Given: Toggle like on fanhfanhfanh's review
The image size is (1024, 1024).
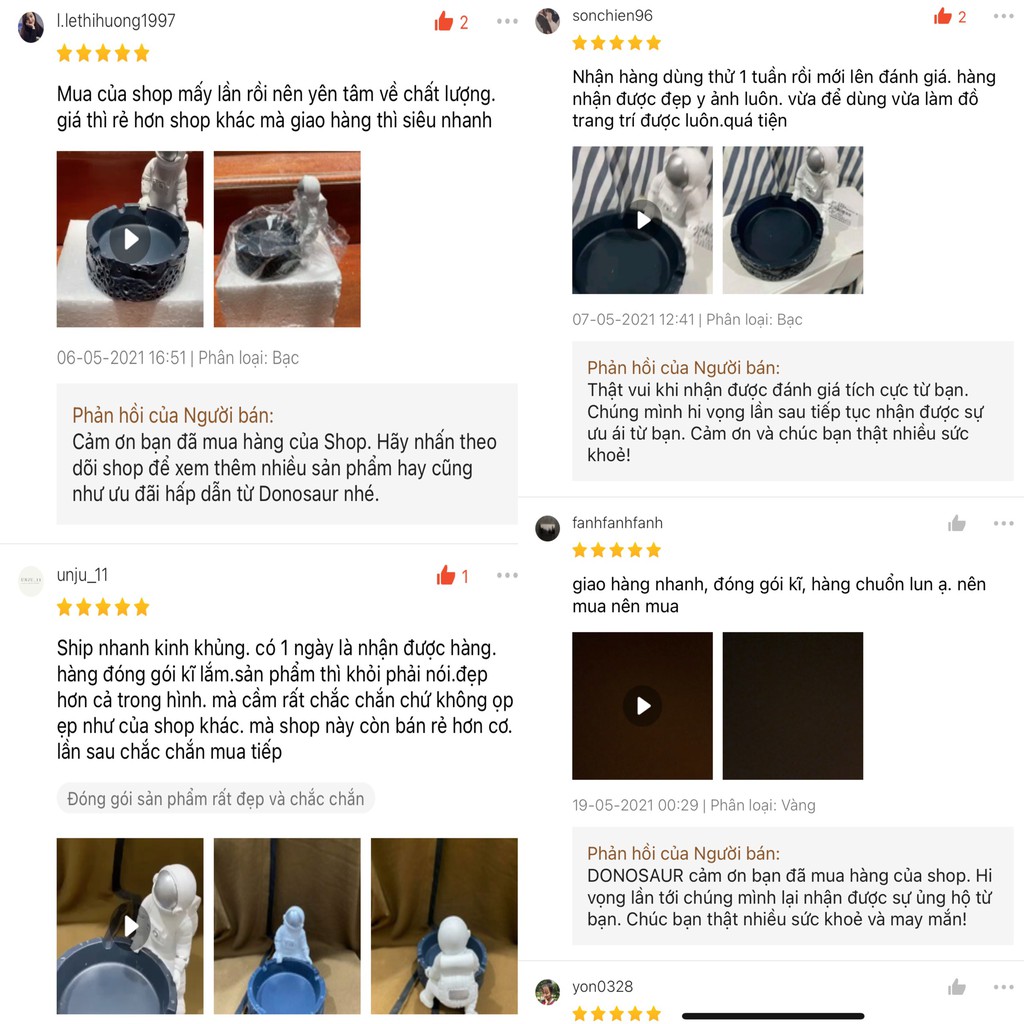Looking at the screenshot, I should tap(957, 523).
